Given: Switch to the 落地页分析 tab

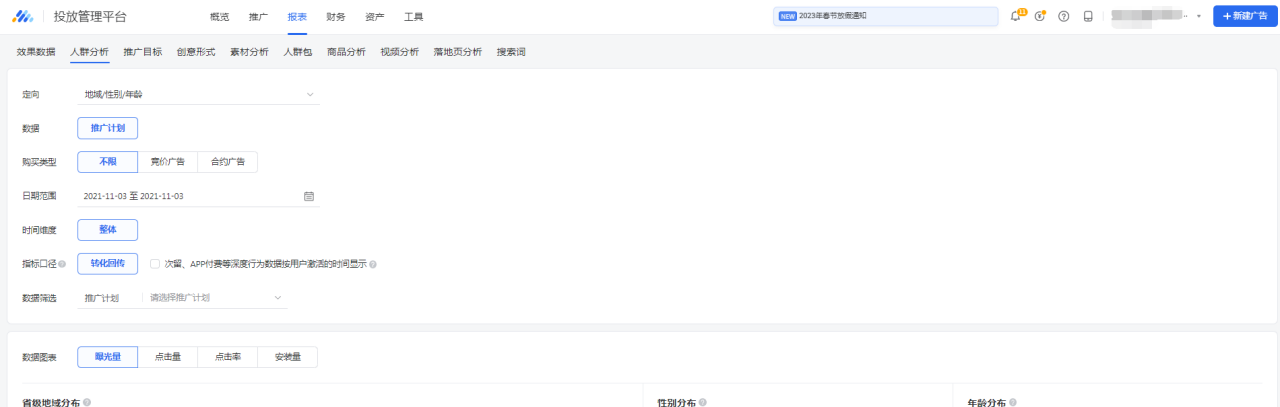Looking at the screenshot, I should point(458,51).
